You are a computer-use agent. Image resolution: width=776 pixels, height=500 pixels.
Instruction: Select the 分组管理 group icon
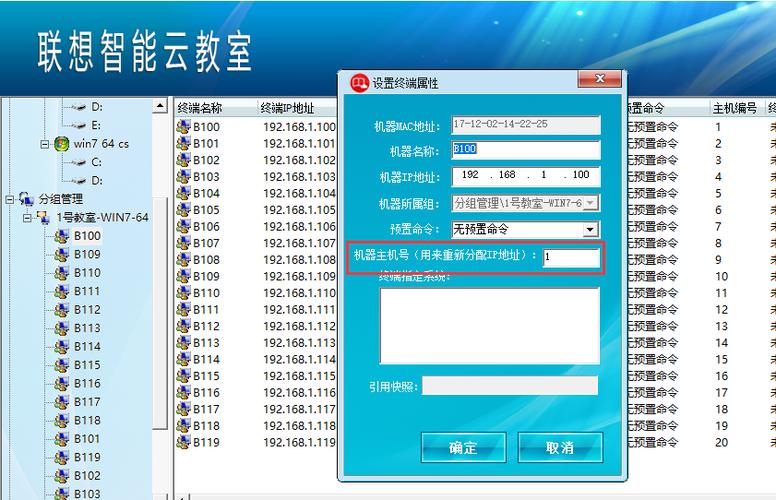click(26, 199)
